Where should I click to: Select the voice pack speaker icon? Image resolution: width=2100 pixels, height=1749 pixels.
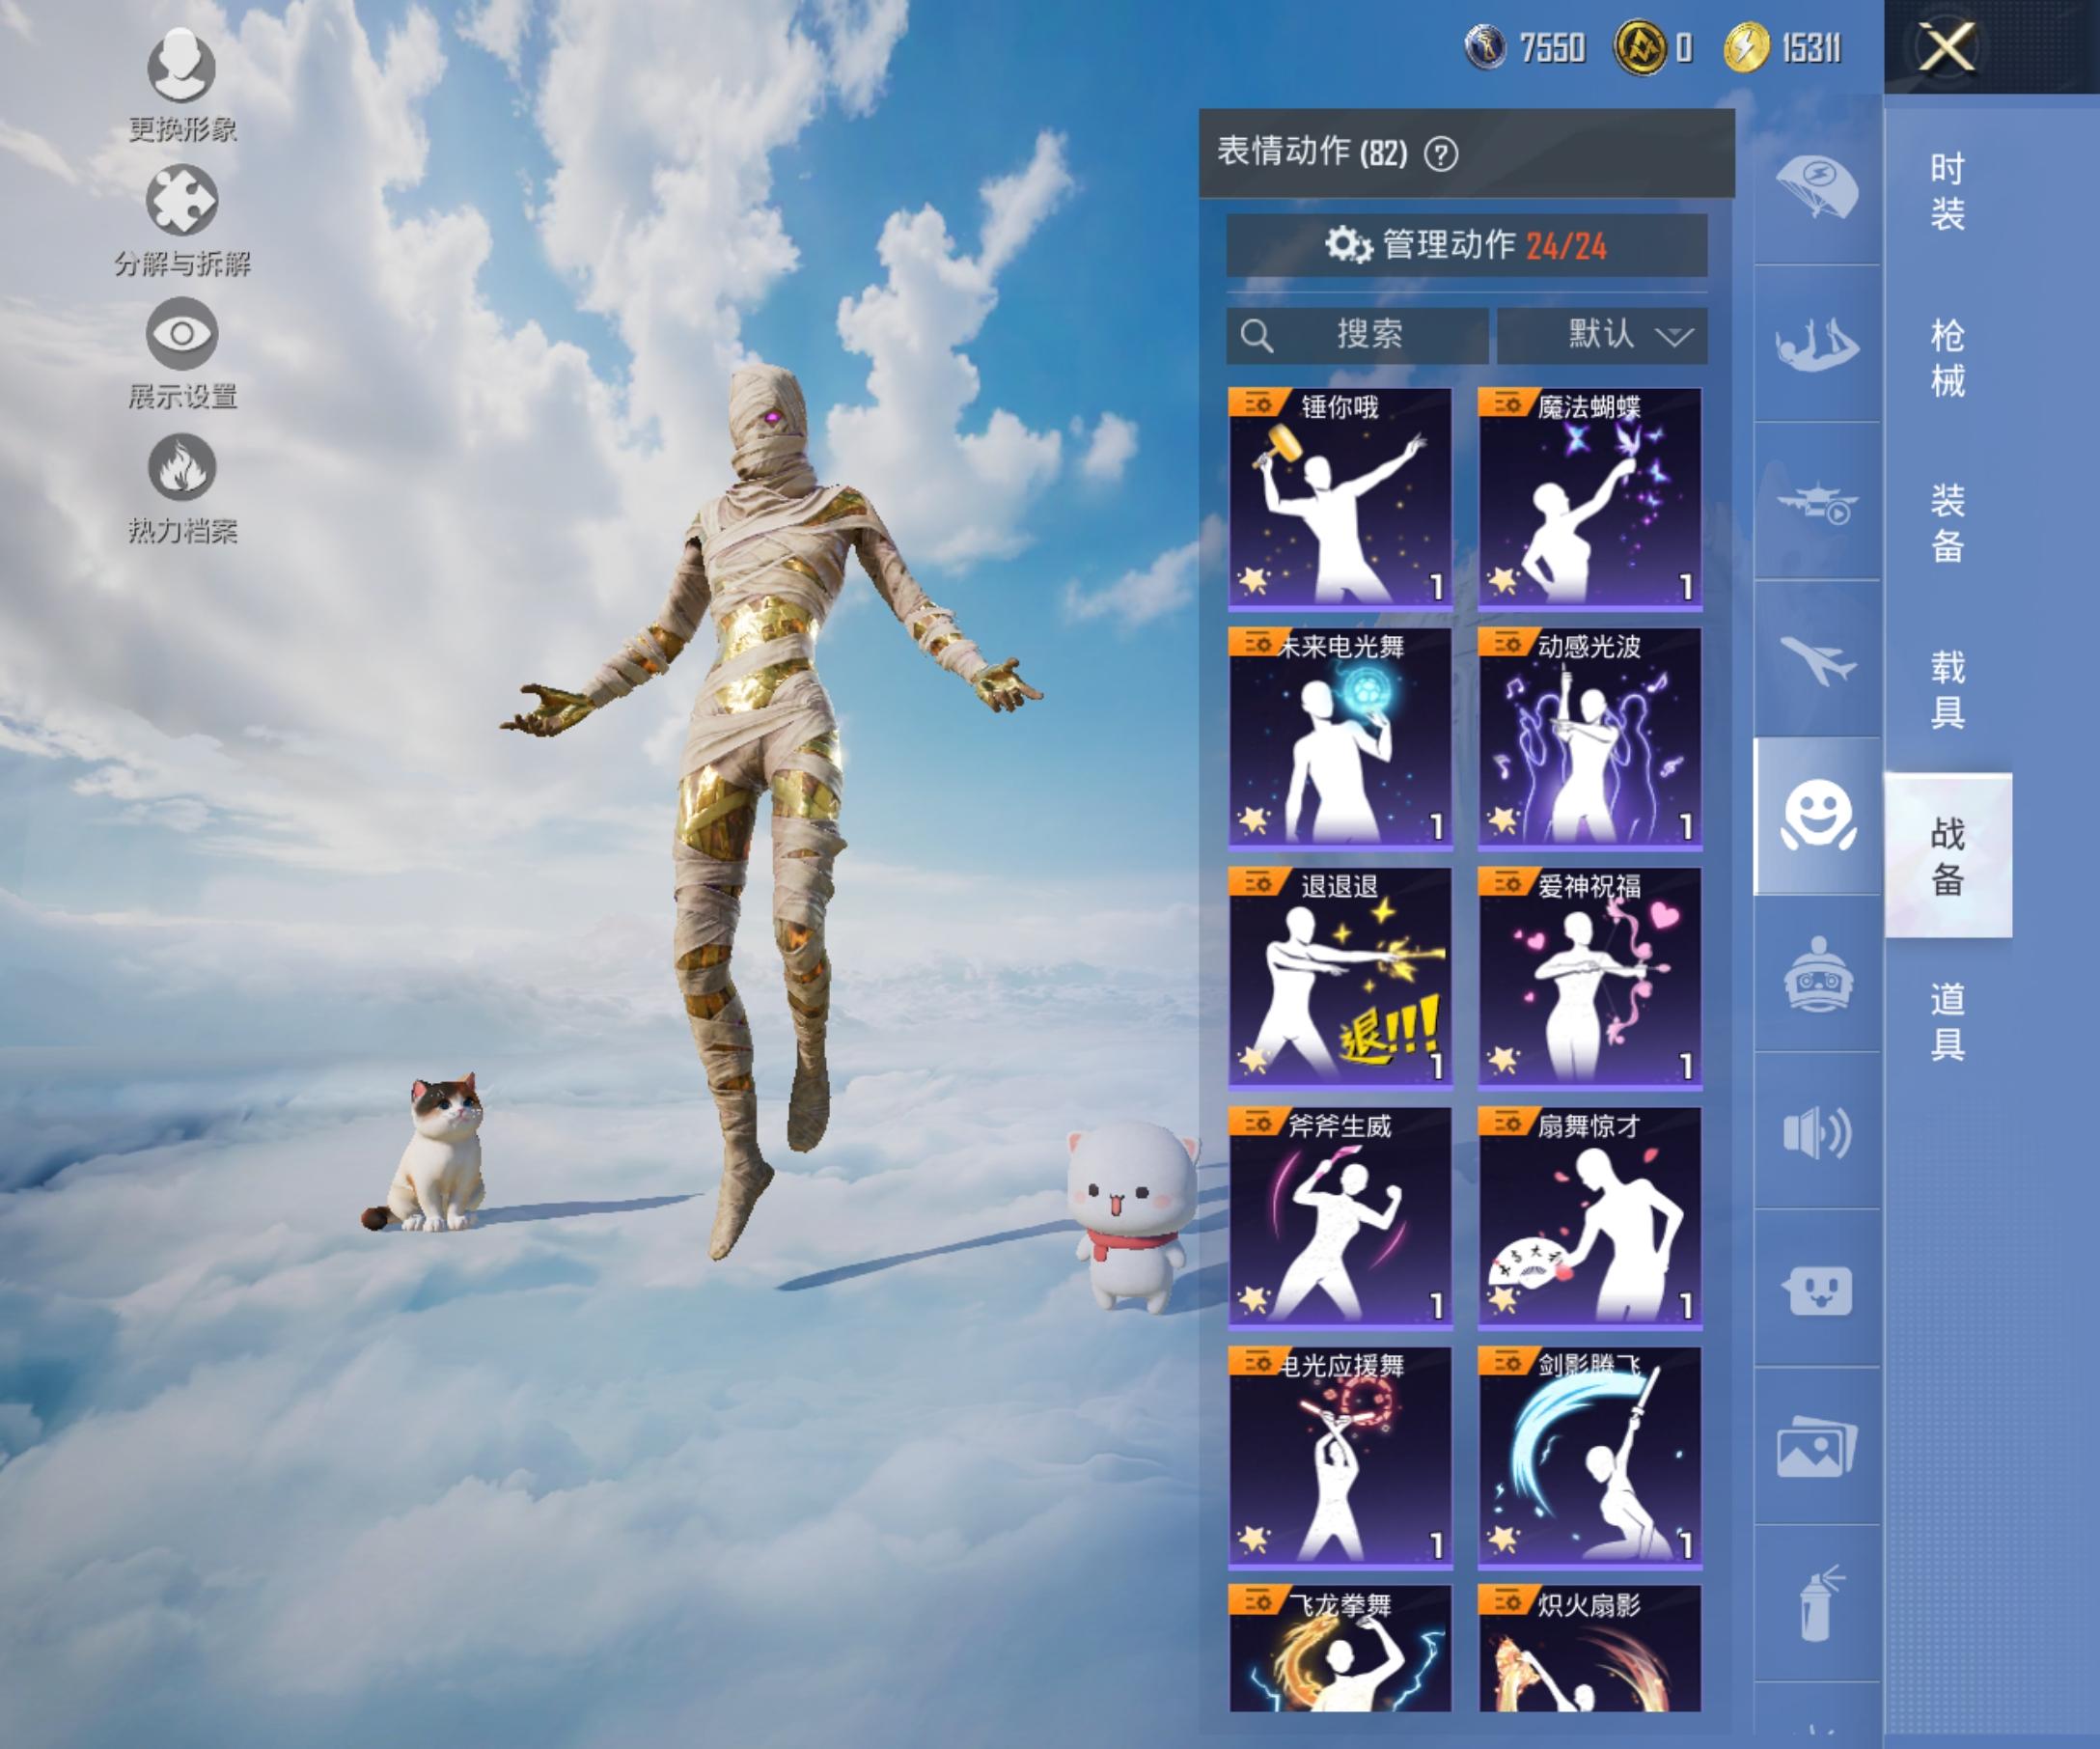1816,1133
